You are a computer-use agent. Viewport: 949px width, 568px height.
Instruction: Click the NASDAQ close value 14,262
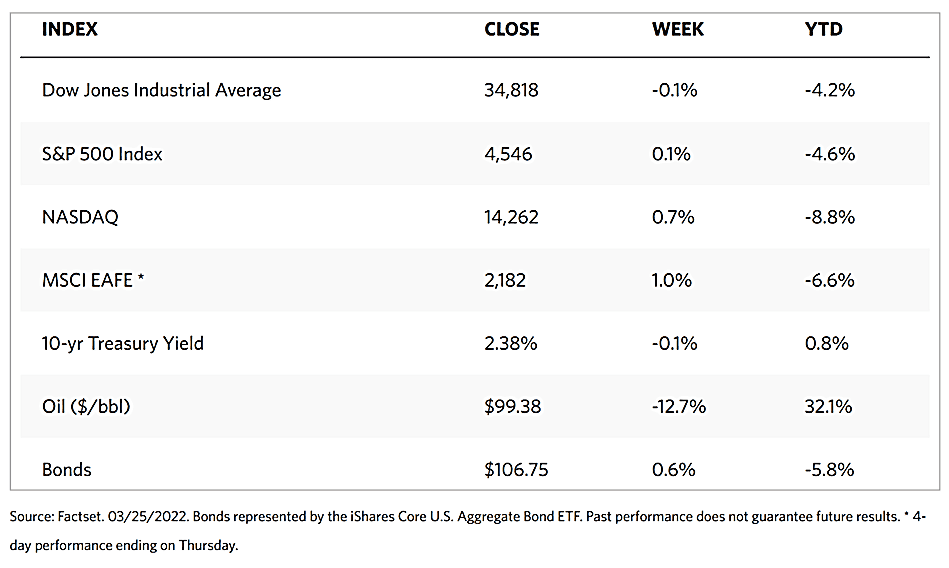[511, 217]
